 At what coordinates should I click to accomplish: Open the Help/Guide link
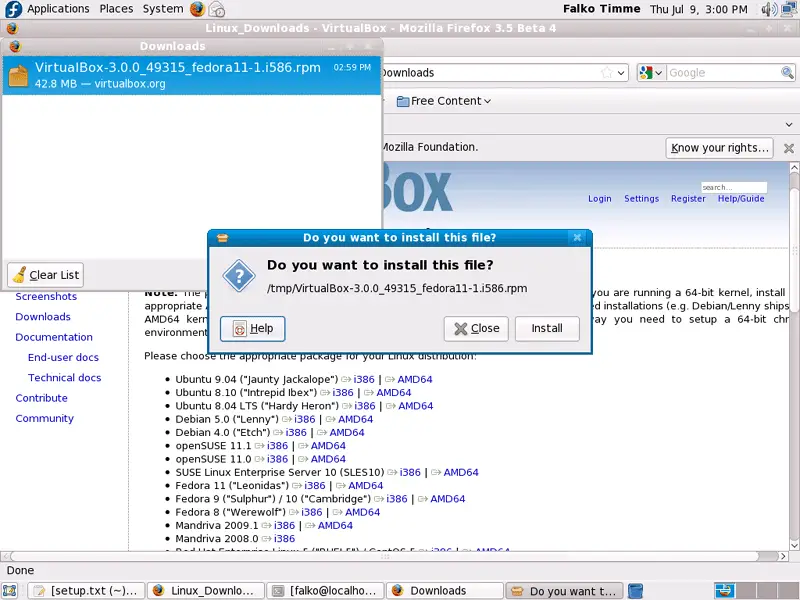(741, 198)
